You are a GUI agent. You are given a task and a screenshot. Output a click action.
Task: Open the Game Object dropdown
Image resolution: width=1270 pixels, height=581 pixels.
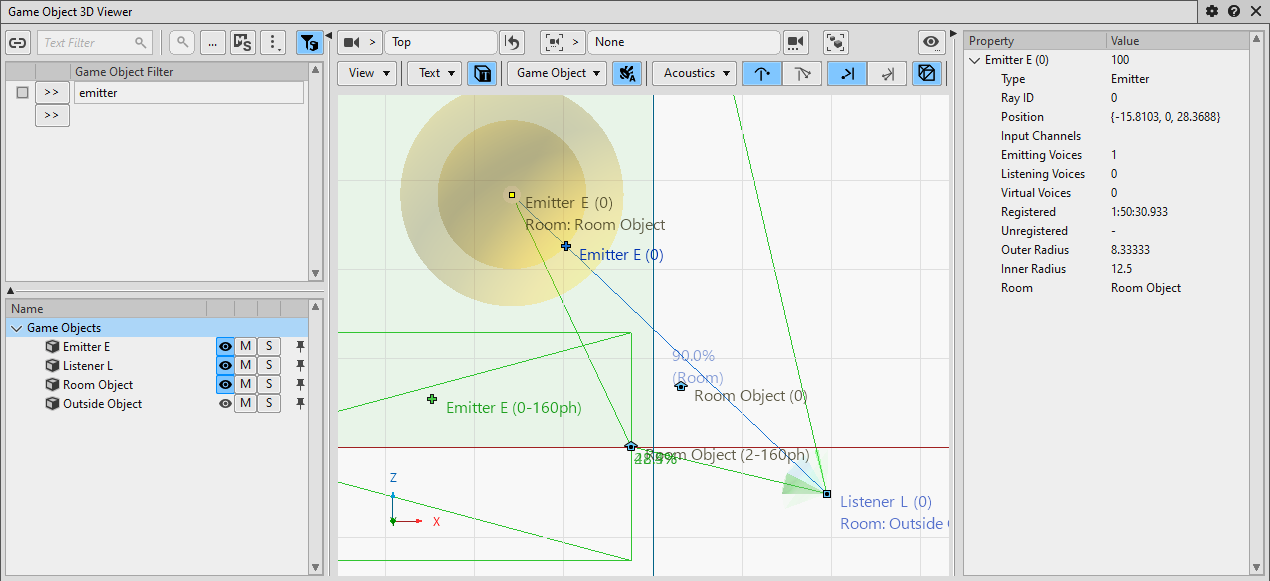[x=557, y=73]
